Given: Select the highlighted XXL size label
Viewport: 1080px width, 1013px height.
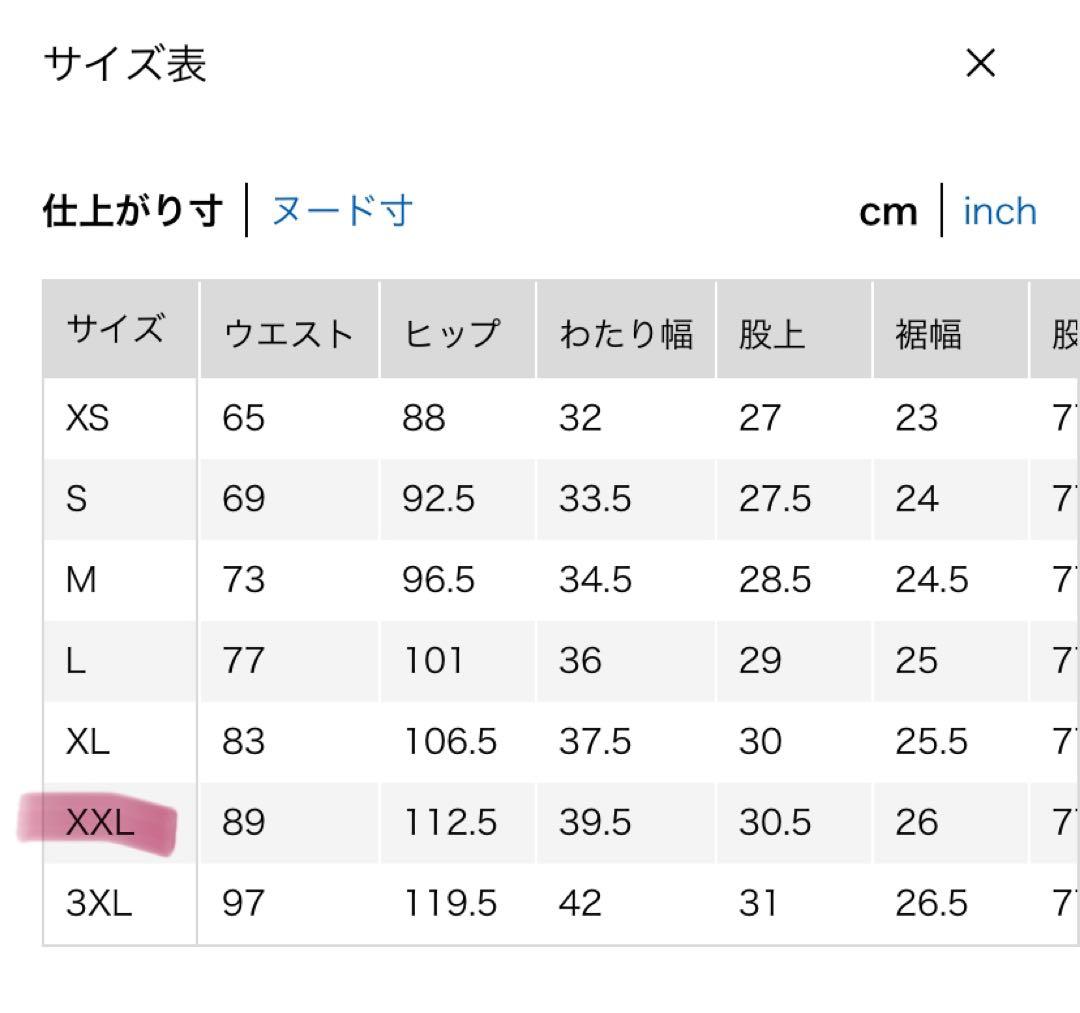Looking at the screenshot, I should 99,823.
